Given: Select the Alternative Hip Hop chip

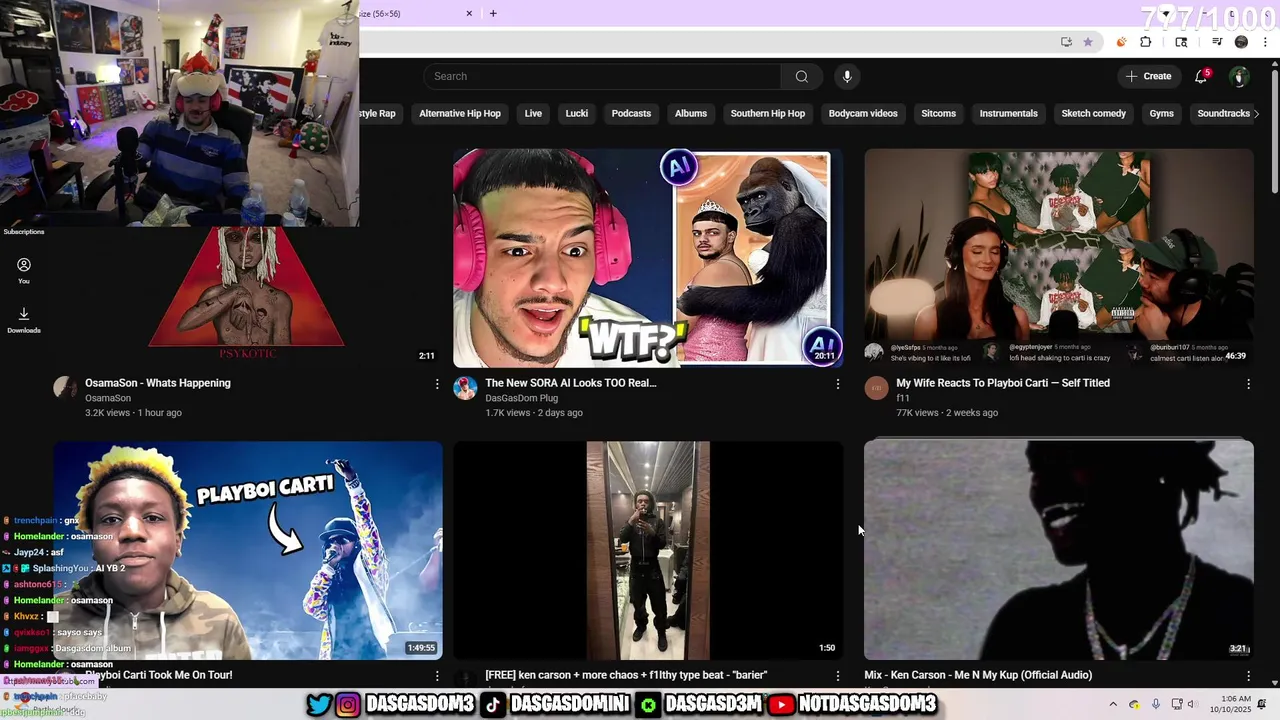Looking at the screenshot, I should 460,114.
